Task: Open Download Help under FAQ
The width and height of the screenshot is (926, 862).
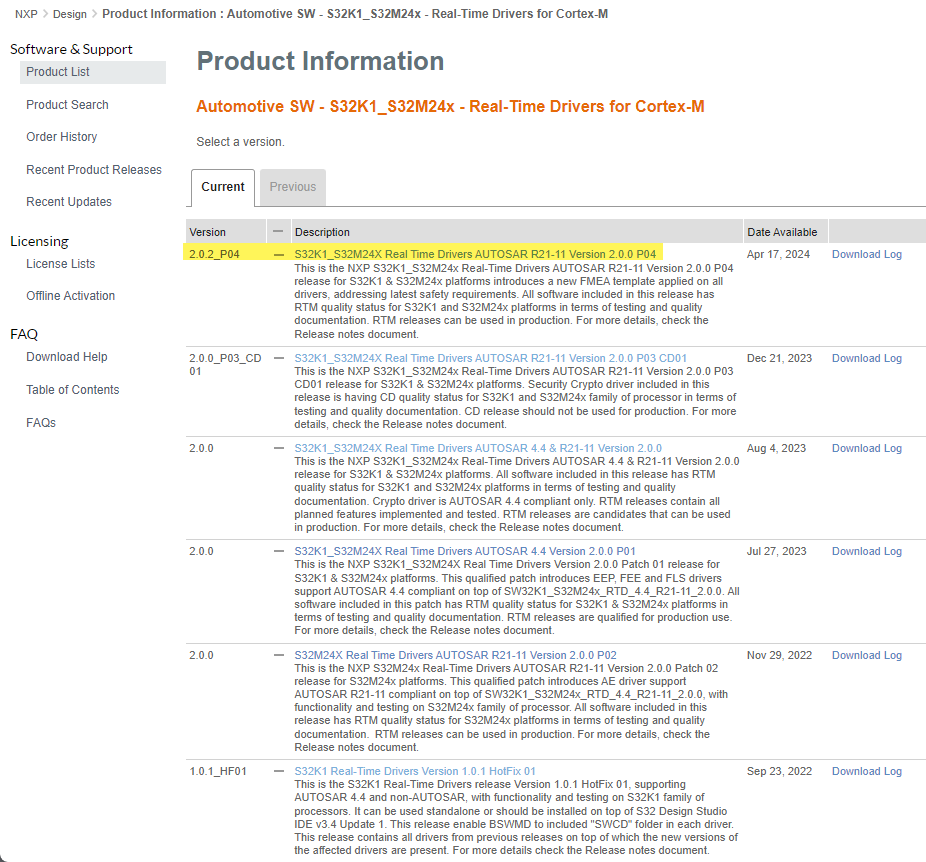Action: click(66, 357)
